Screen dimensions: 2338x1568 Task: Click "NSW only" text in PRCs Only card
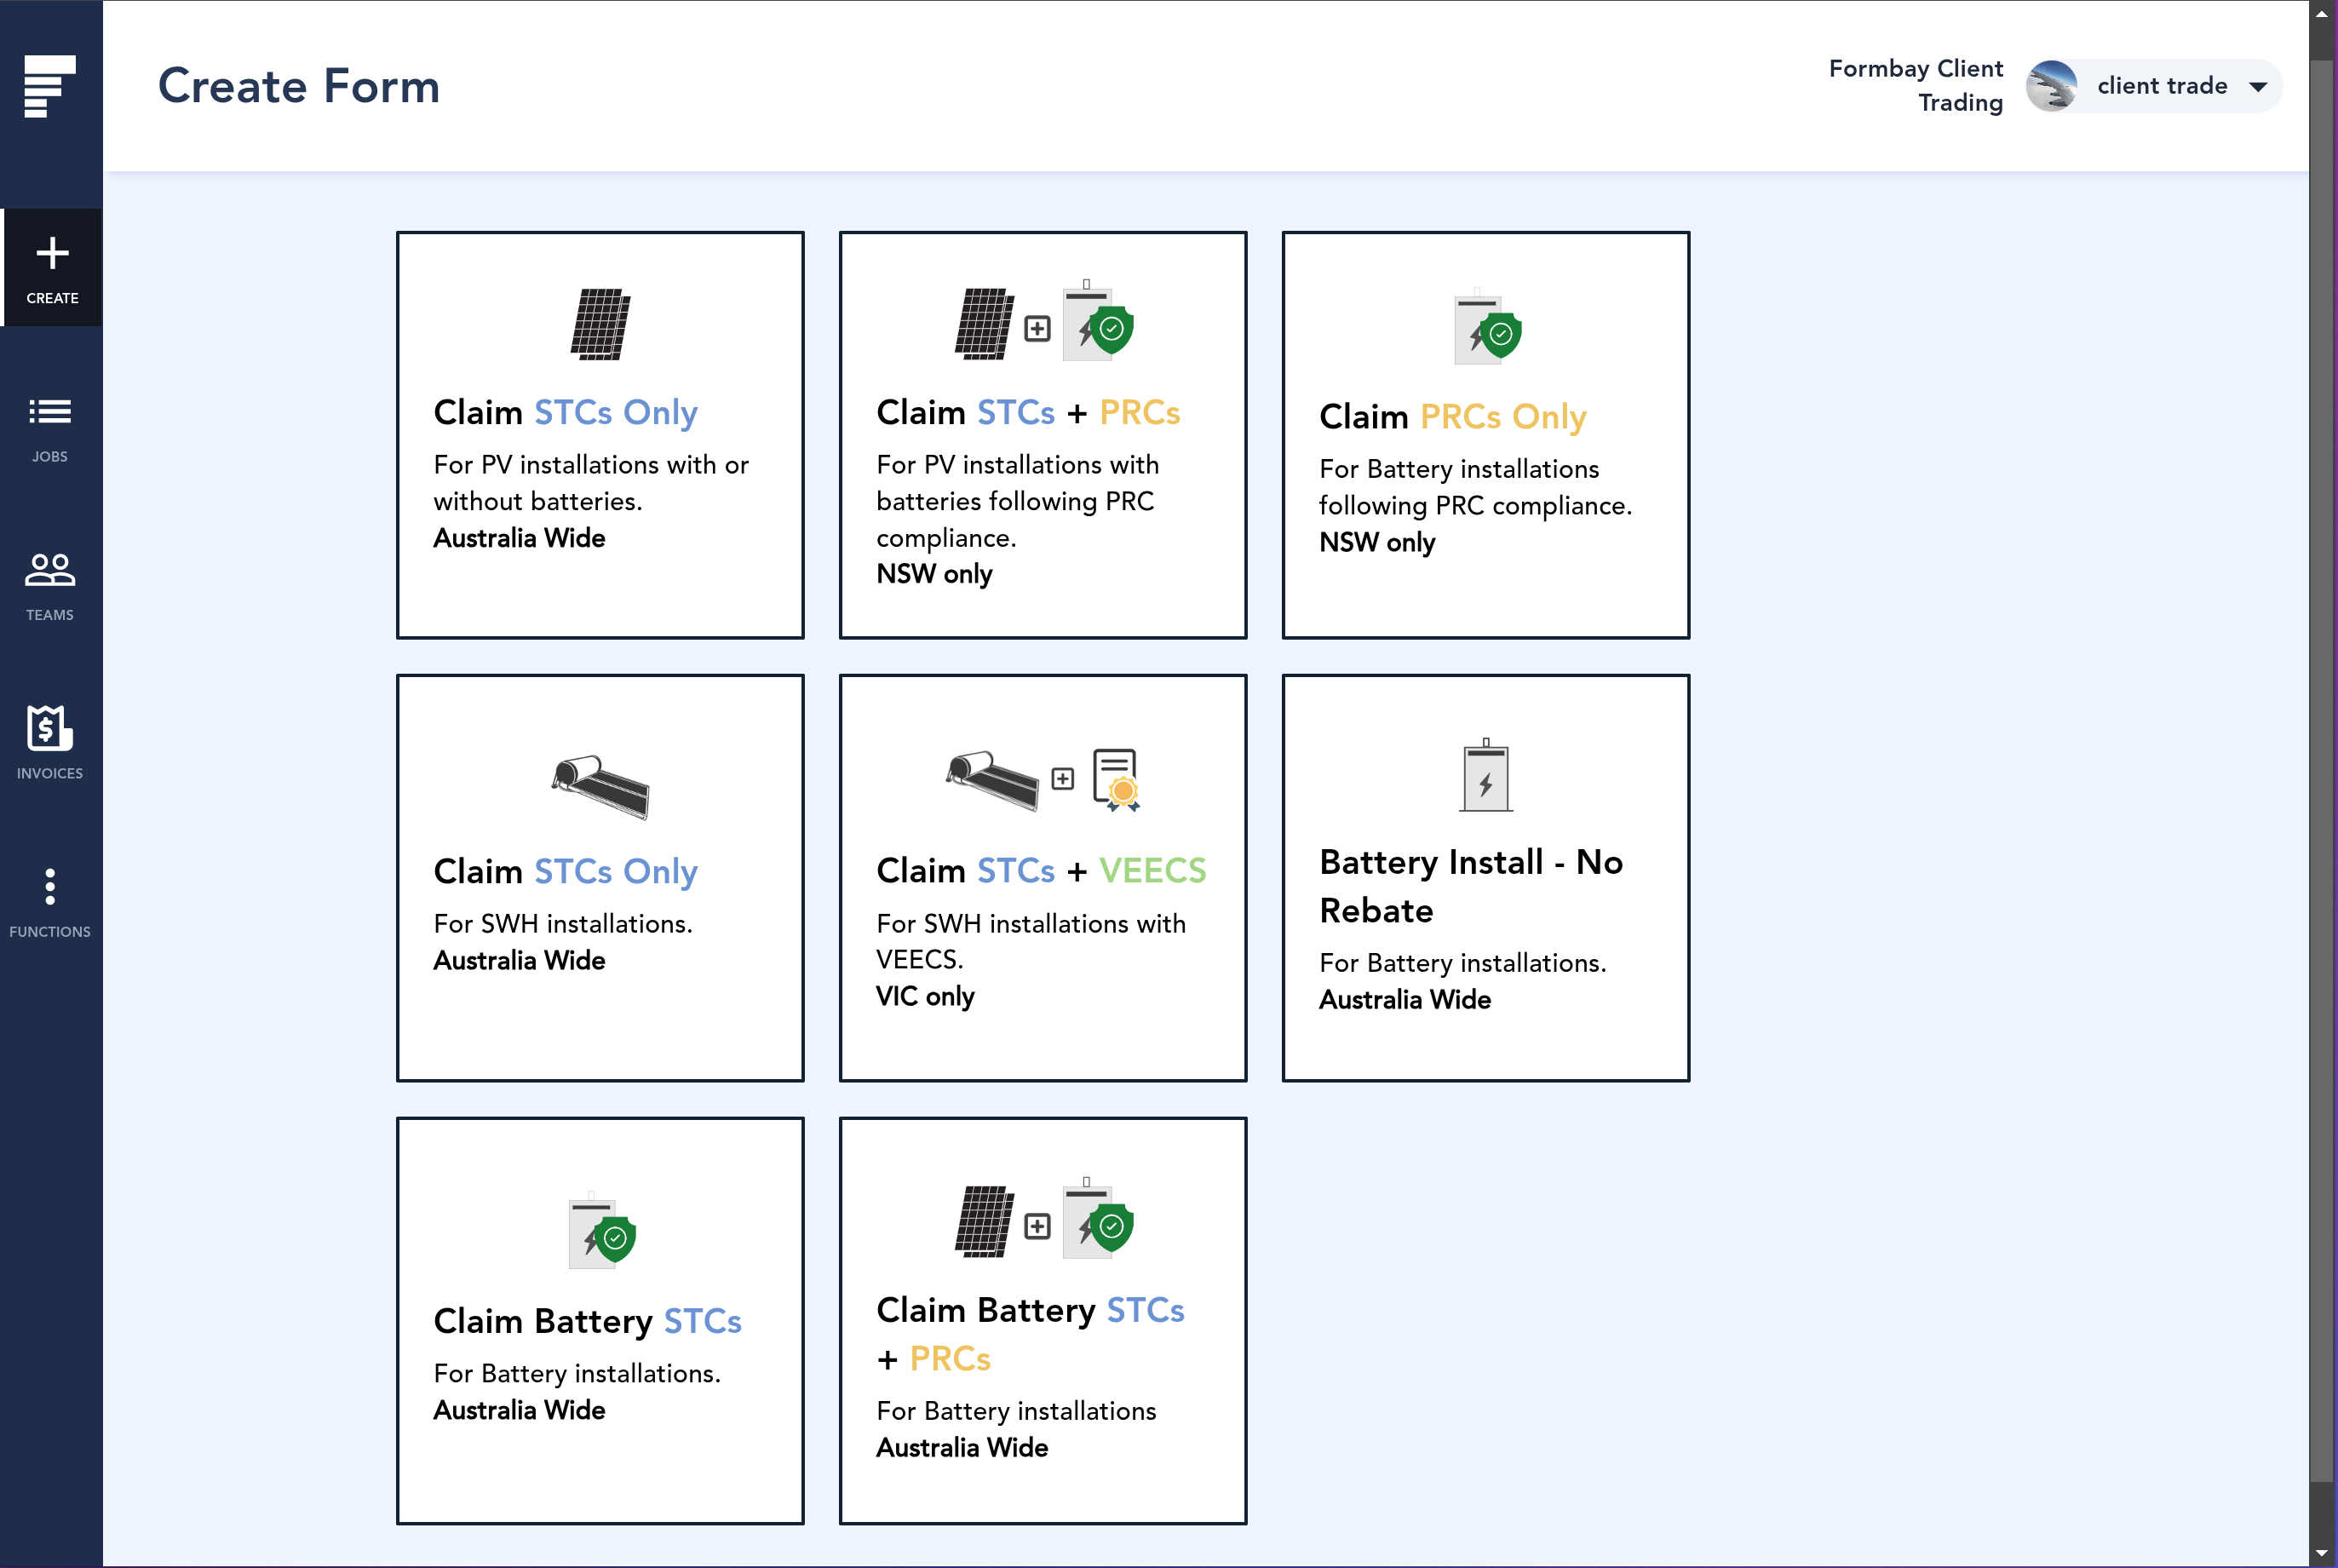coord(1377,542)
